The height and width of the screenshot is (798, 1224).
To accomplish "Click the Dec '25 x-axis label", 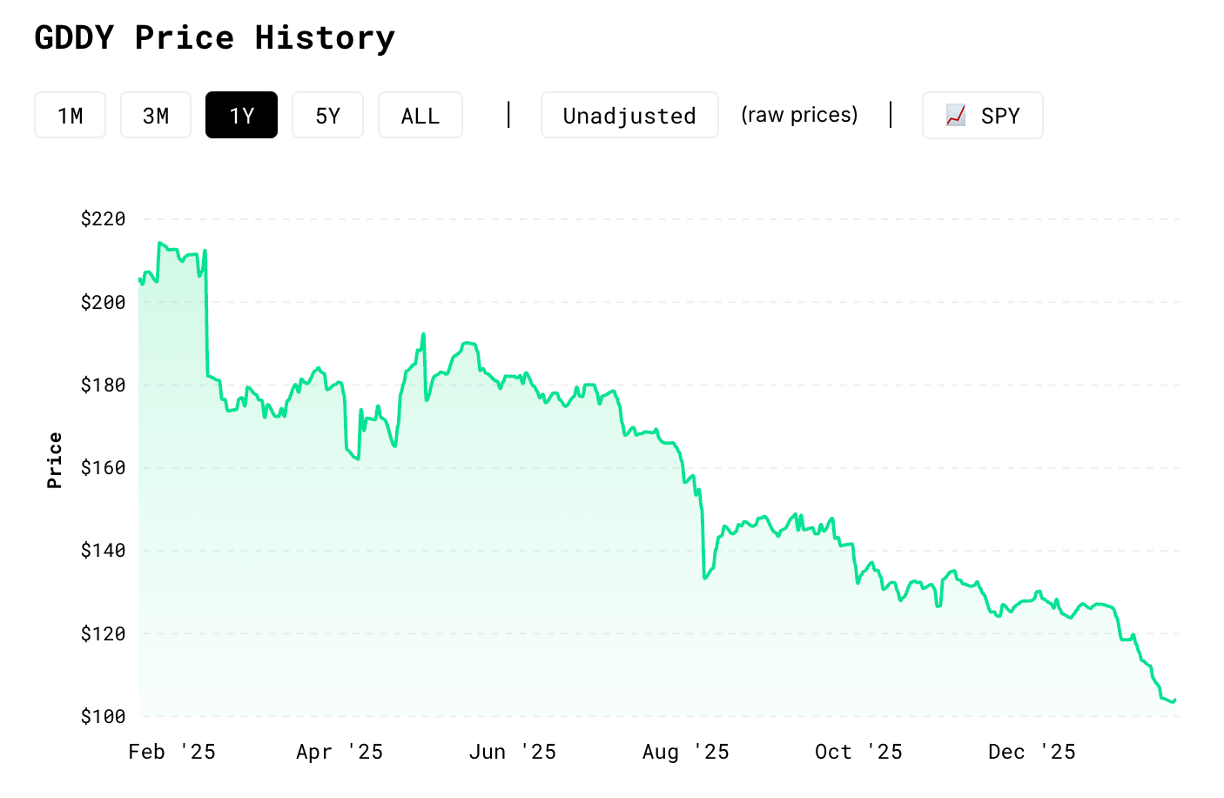I will (x=1032, y=752).
